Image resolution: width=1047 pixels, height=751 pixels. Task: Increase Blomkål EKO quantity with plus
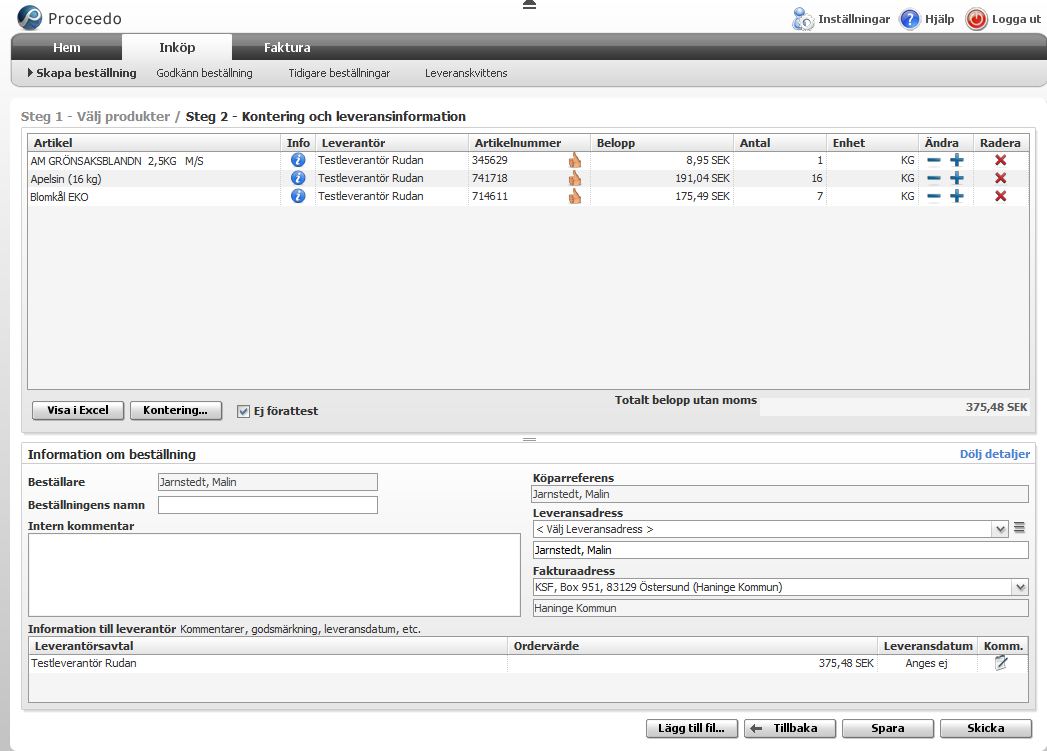[957, 196]
